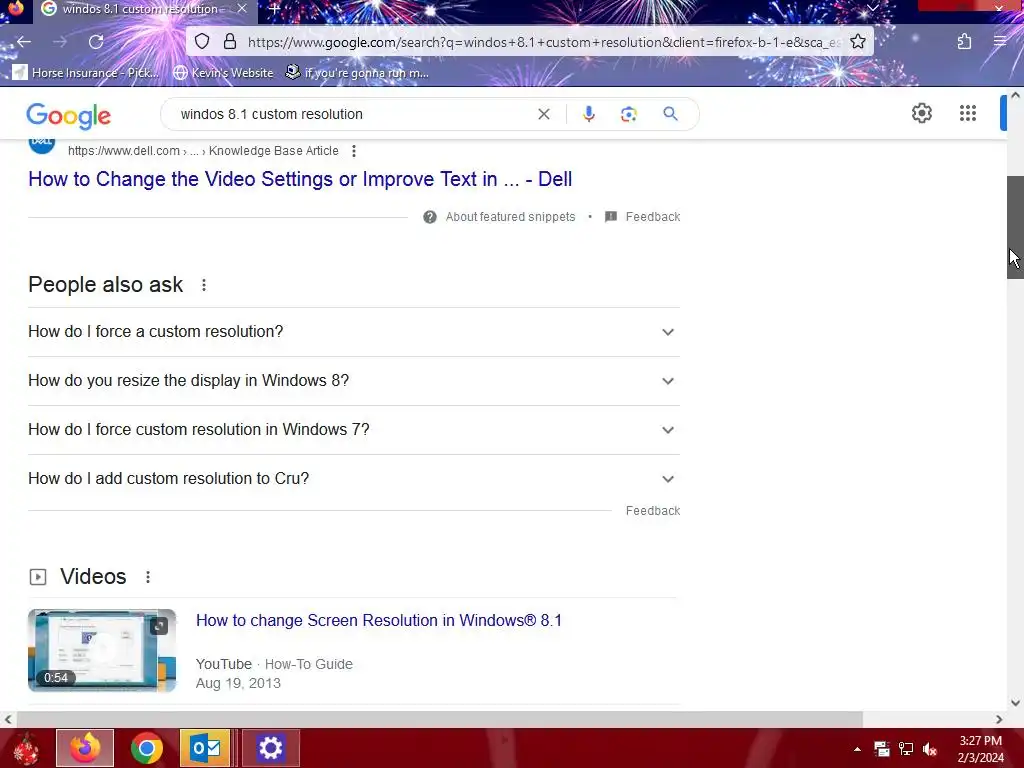Open the Google apps grid
This screenshot has height=768, width=1024.
968,113
